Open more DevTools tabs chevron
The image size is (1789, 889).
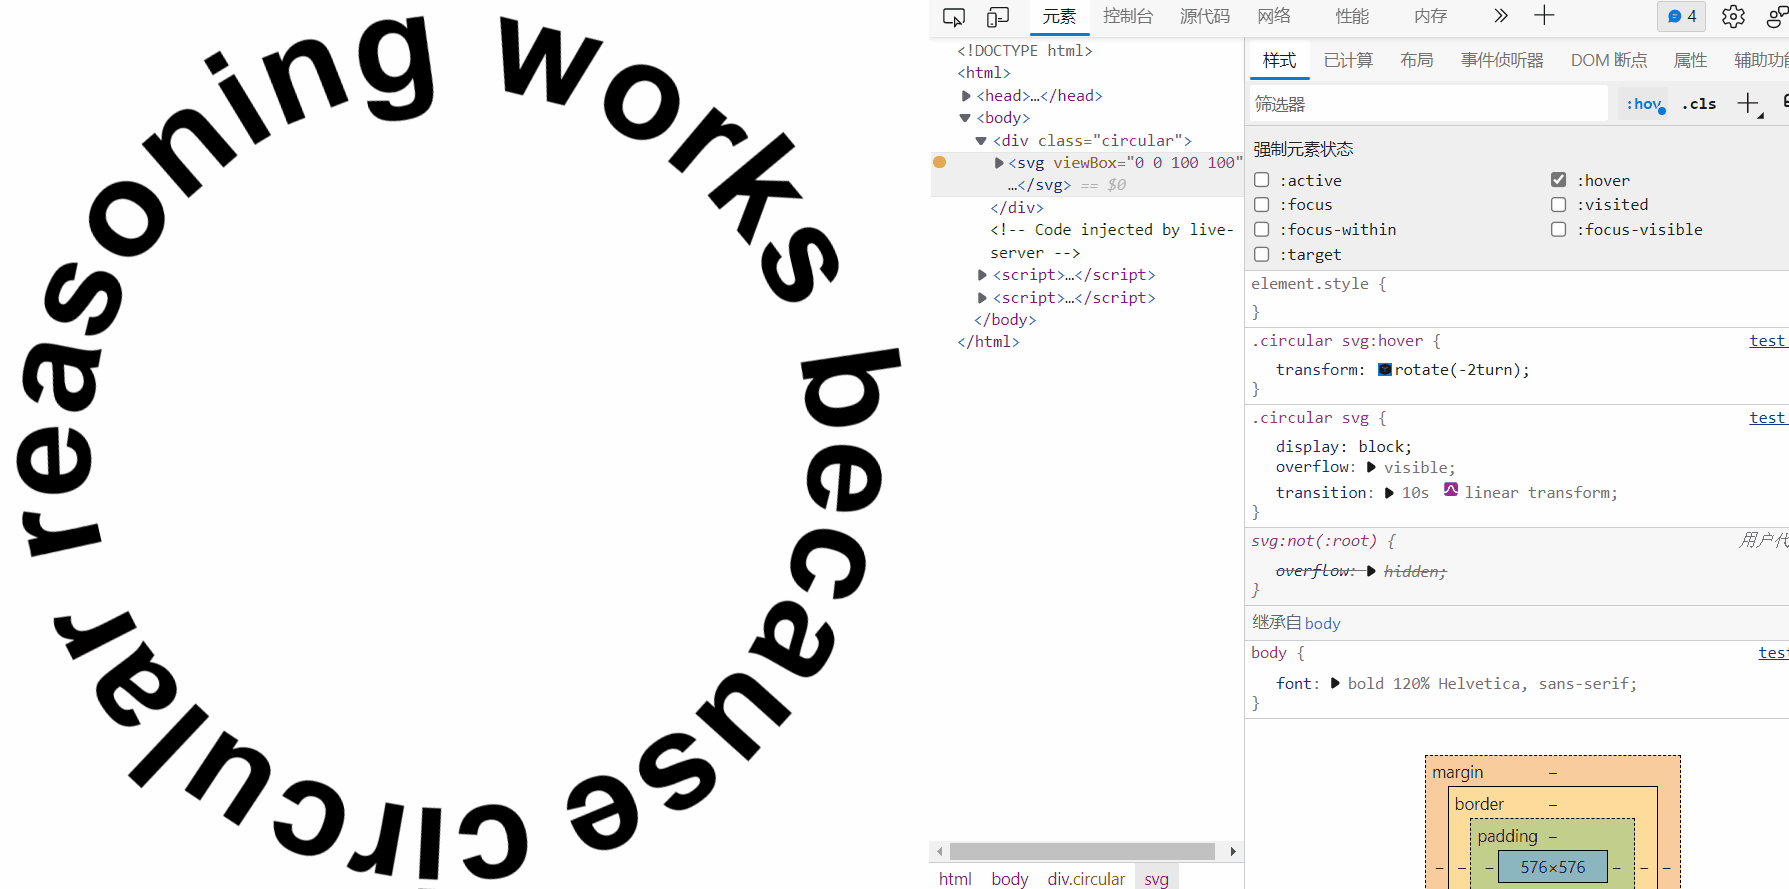tap(1501, 16)
